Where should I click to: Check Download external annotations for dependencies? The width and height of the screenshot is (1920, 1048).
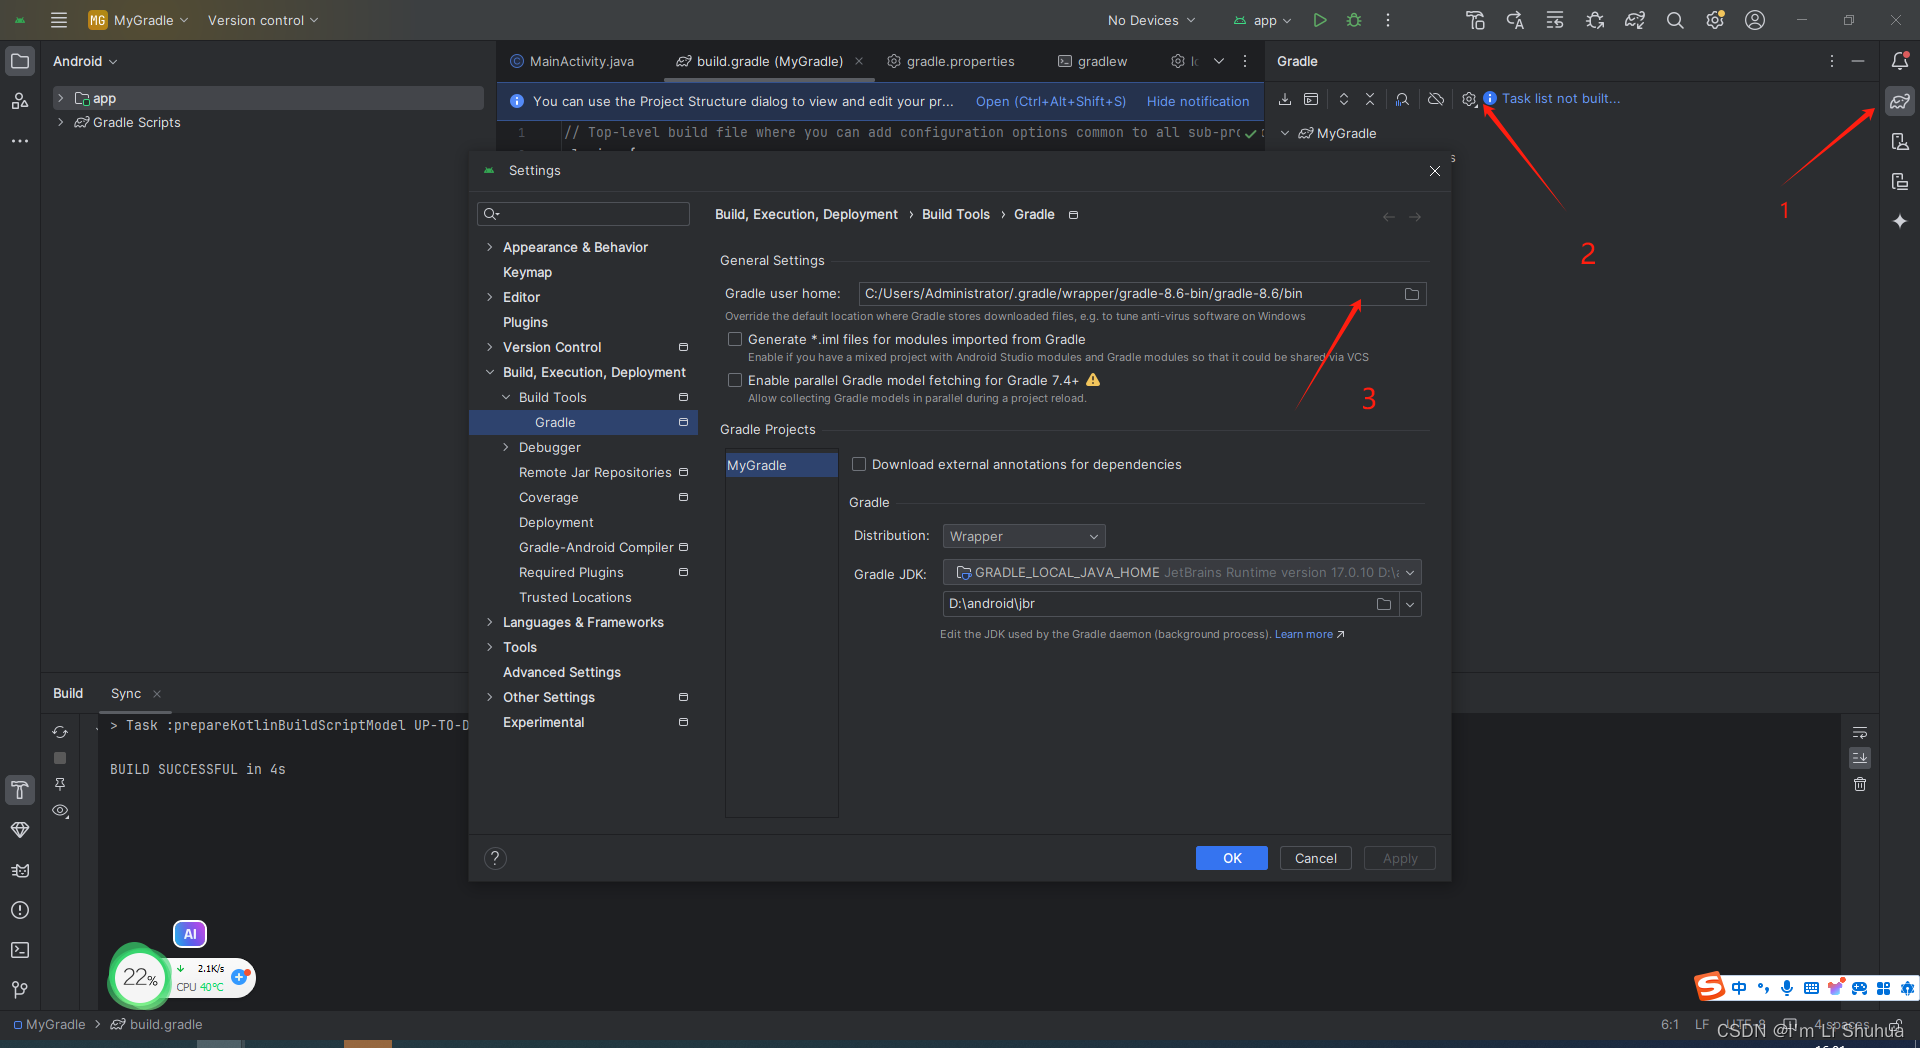(859, 464)
